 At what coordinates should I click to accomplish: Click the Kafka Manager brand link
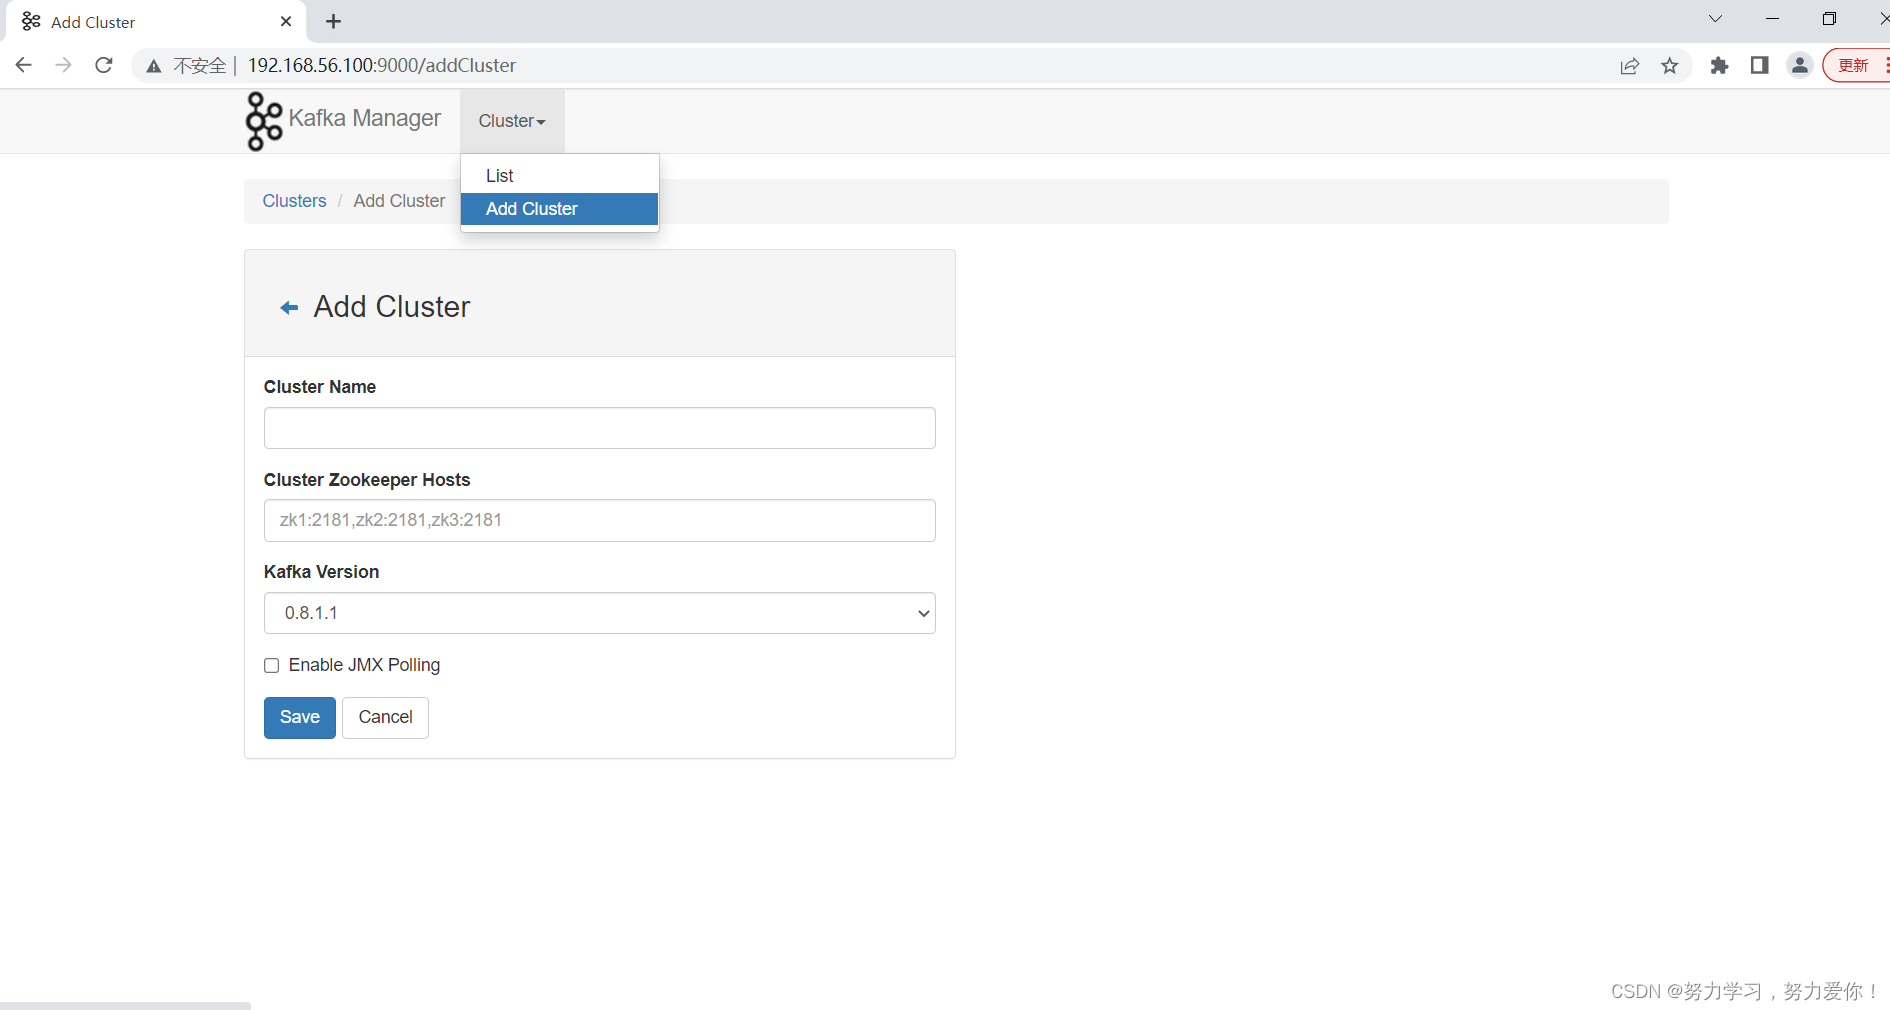coord(364,118)
